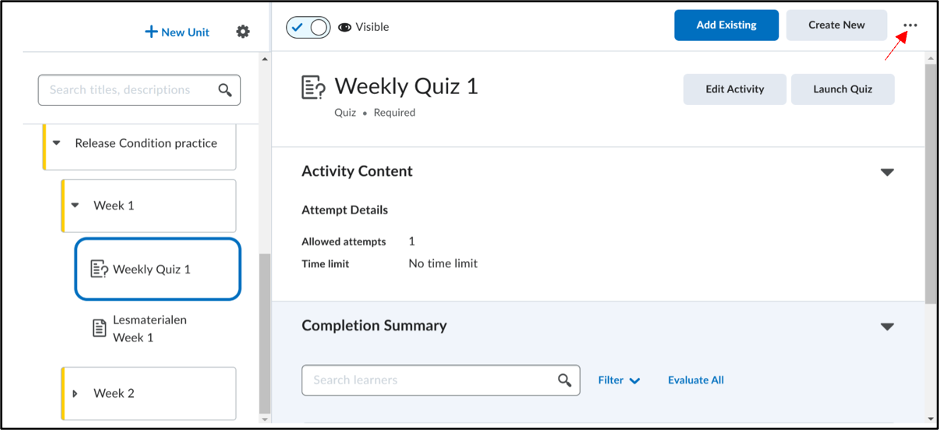940x430 pixels.
Task: Click the quiz icon in the sidebar's Weekly Quiz 1 item
Action: pos(99,269)
